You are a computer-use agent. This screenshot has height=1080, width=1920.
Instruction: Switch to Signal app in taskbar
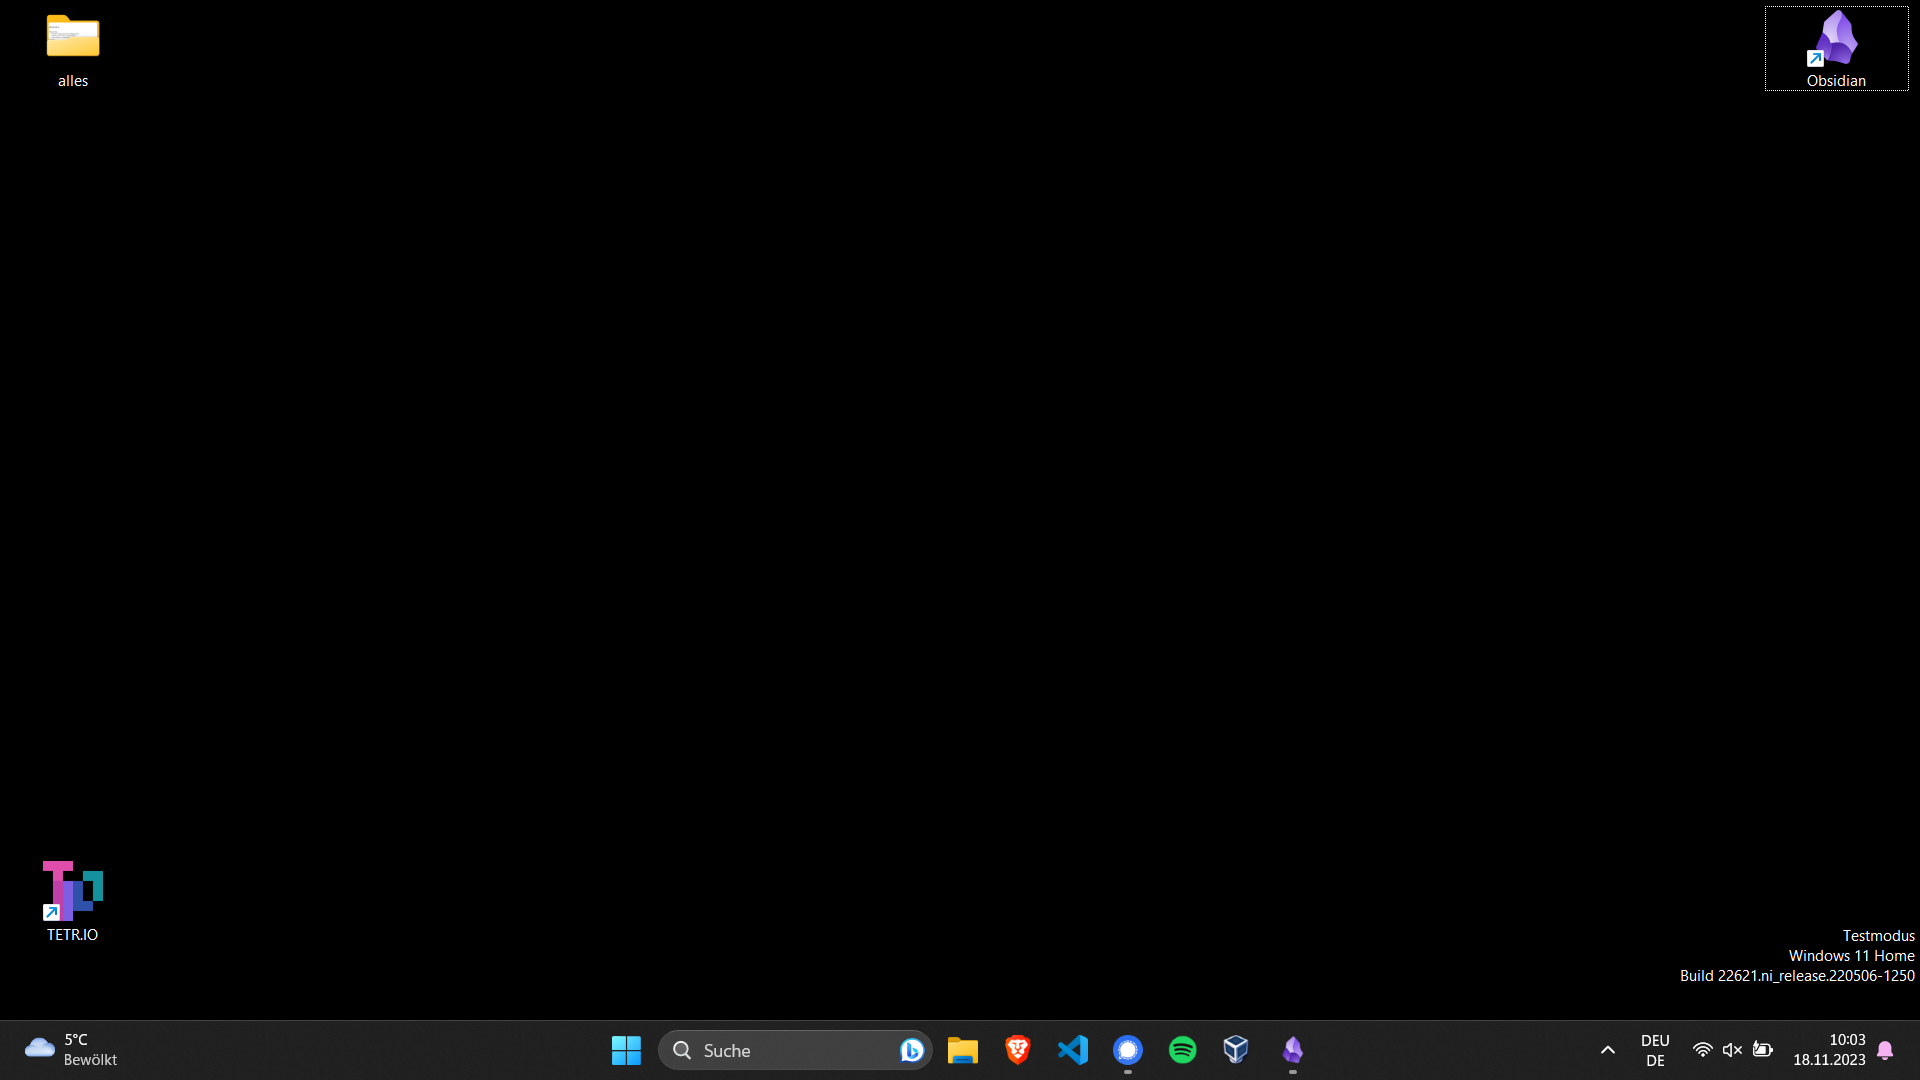coord(1128,1050)
